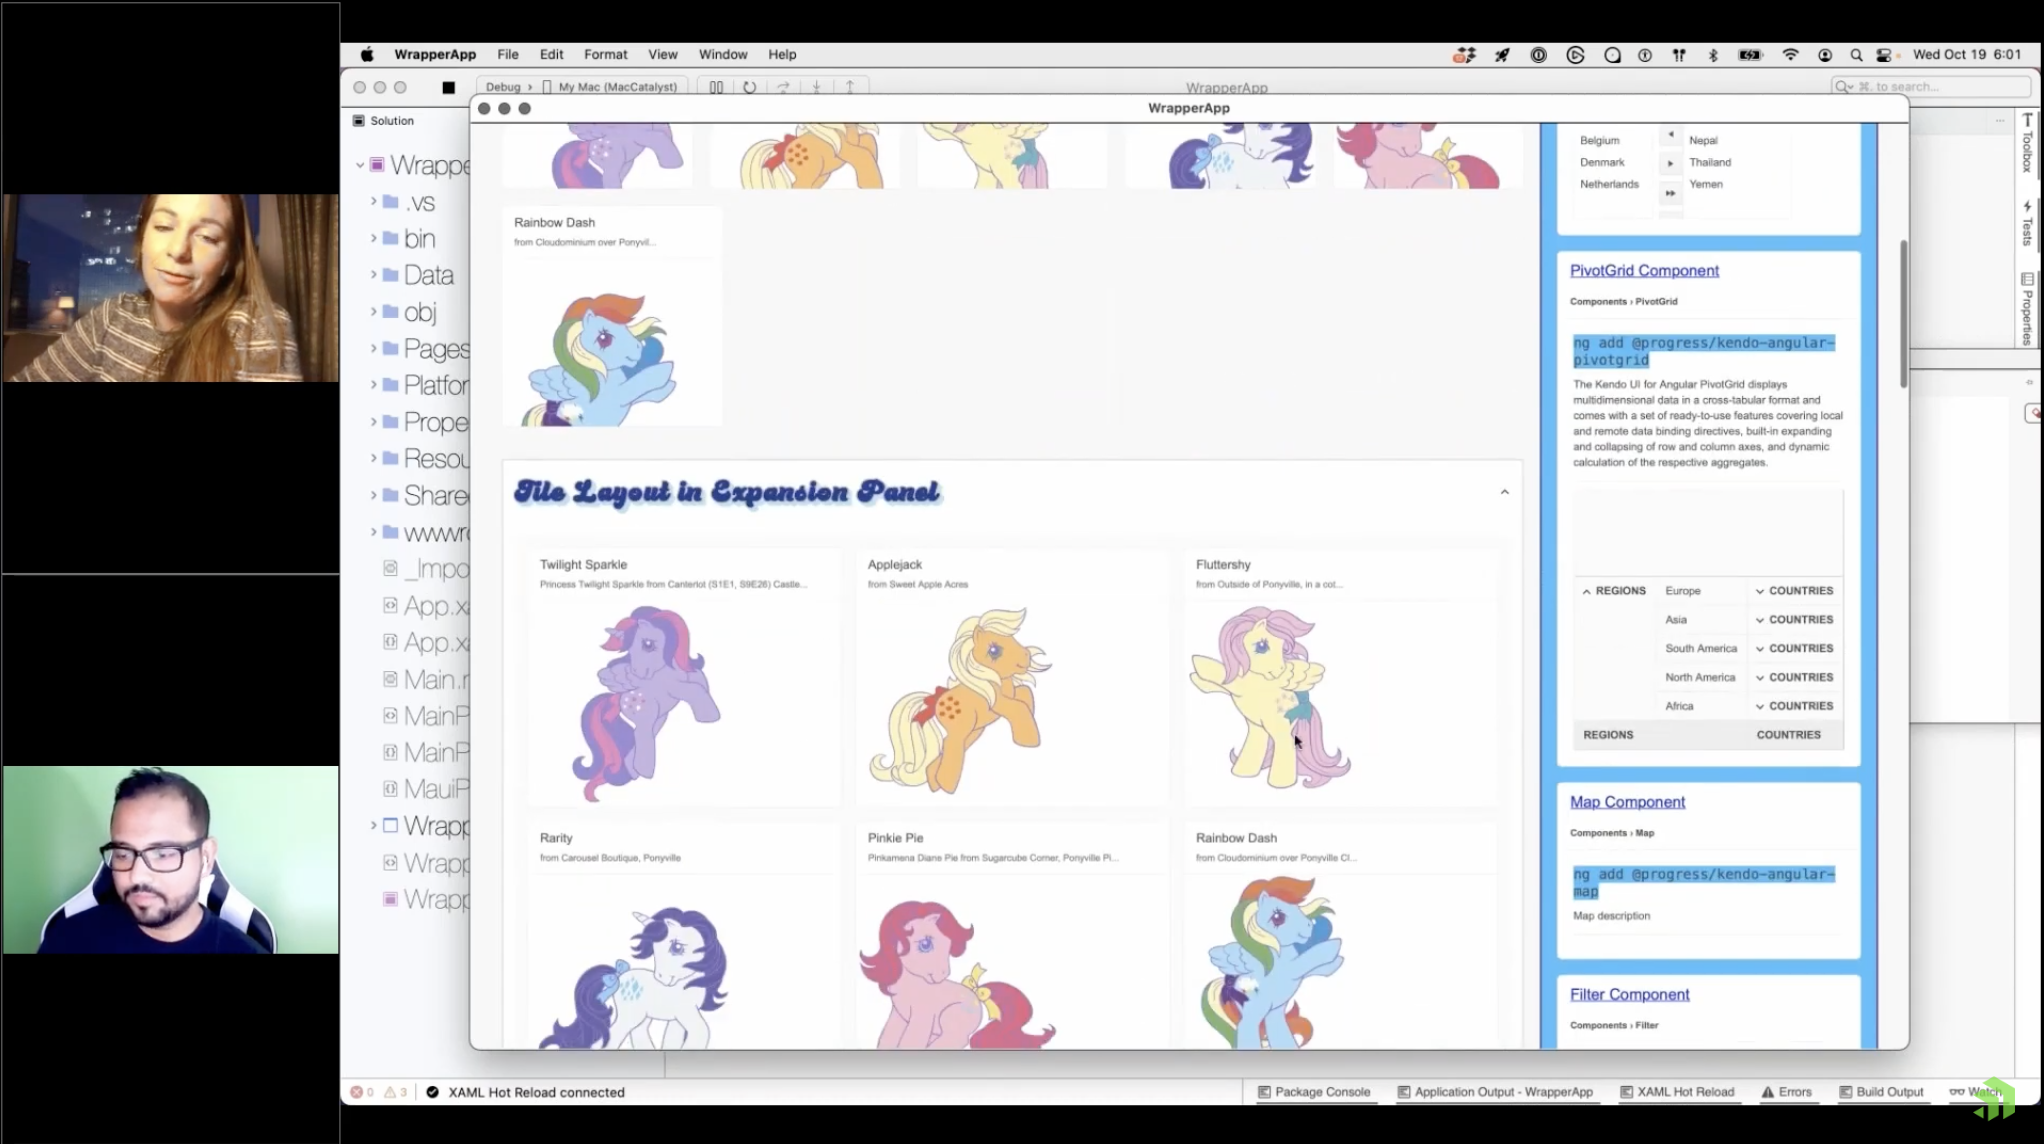
Task: Open Wi-Fi status menu
Action: pos(1790,55)
